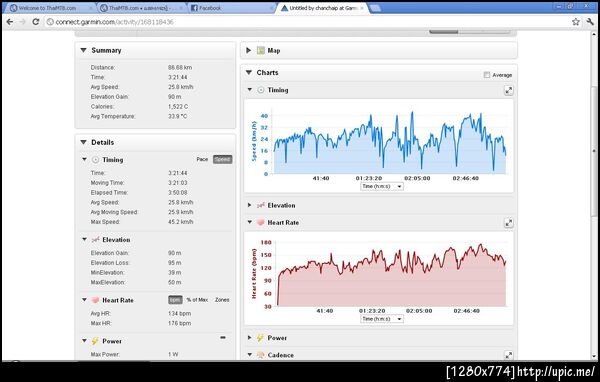Viewport: 600px width, 382px height.
Task: Collapse Heart Rate section in Details
Action: [x=85, y=300]
